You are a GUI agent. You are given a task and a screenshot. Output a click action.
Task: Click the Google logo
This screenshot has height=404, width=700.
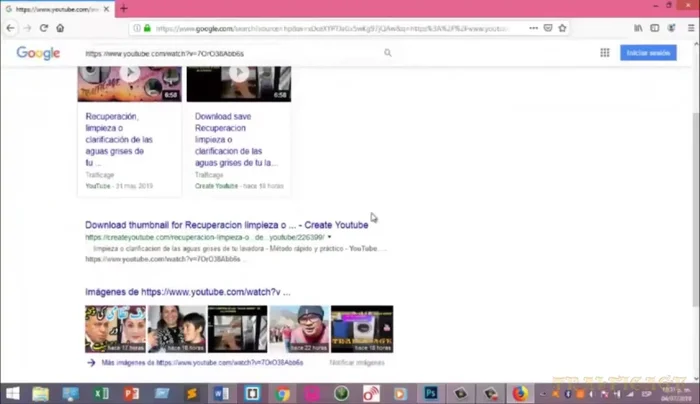coord(38,53)
